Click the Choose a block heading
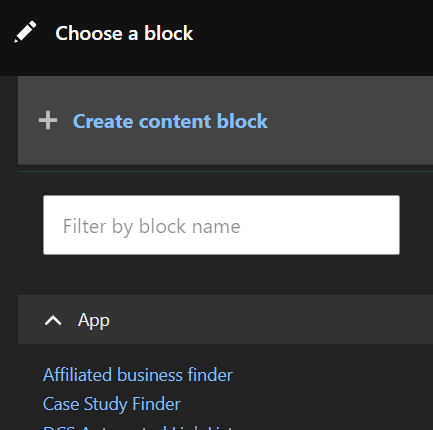This screenshot has height=430, width=433. point(124,33)
